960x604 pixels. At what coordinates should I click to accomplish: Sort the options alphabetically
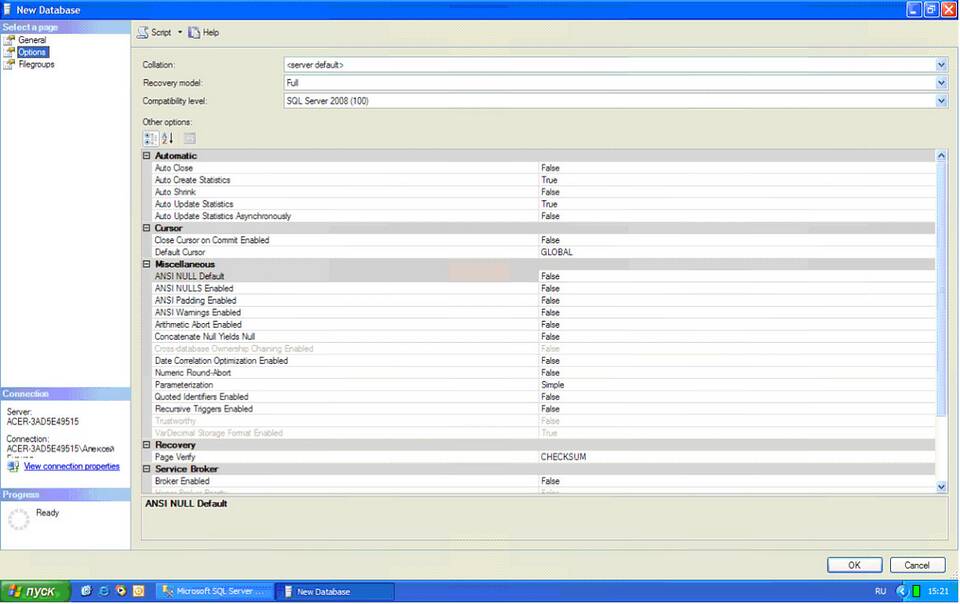[168, 139]
